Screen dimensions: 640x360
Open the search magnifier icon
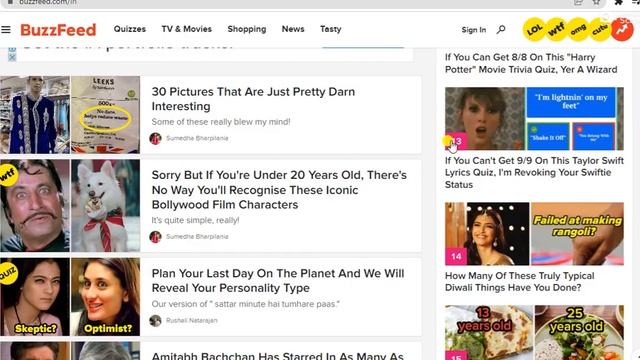point(501,29)
